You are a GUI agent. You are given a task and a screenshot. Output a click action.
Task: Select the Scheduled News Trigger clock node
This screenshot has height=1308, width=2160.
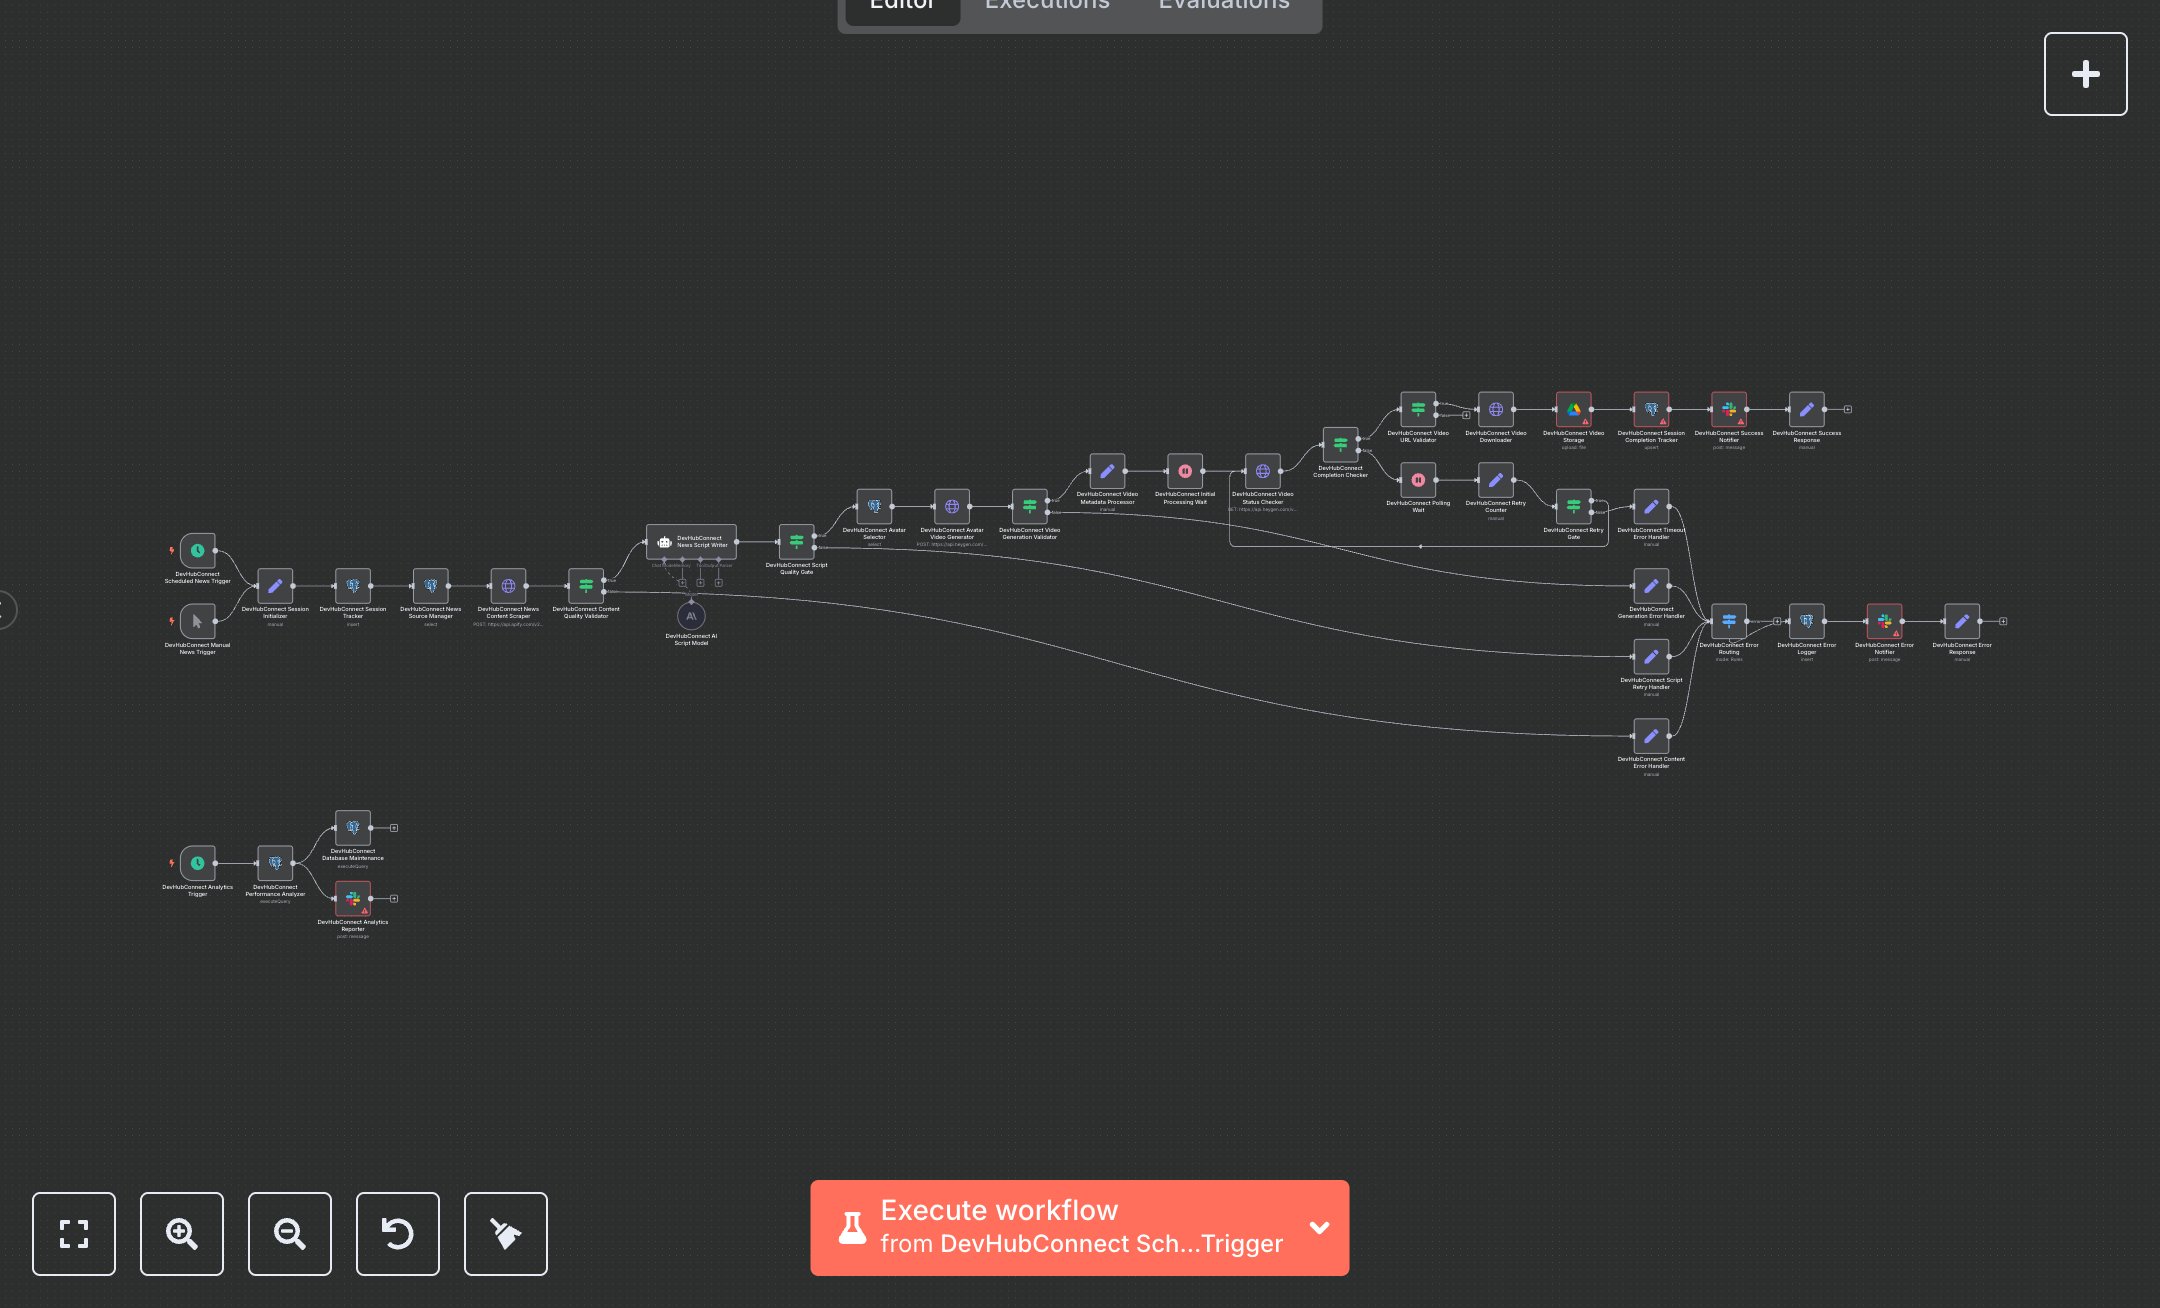click(x=198, y=551)
